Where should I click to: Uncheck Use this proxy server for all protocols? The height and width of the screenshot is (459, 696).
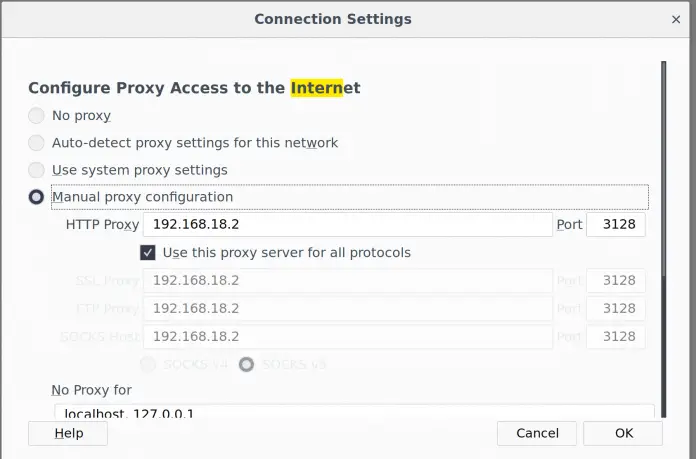(x=148, y=253)
